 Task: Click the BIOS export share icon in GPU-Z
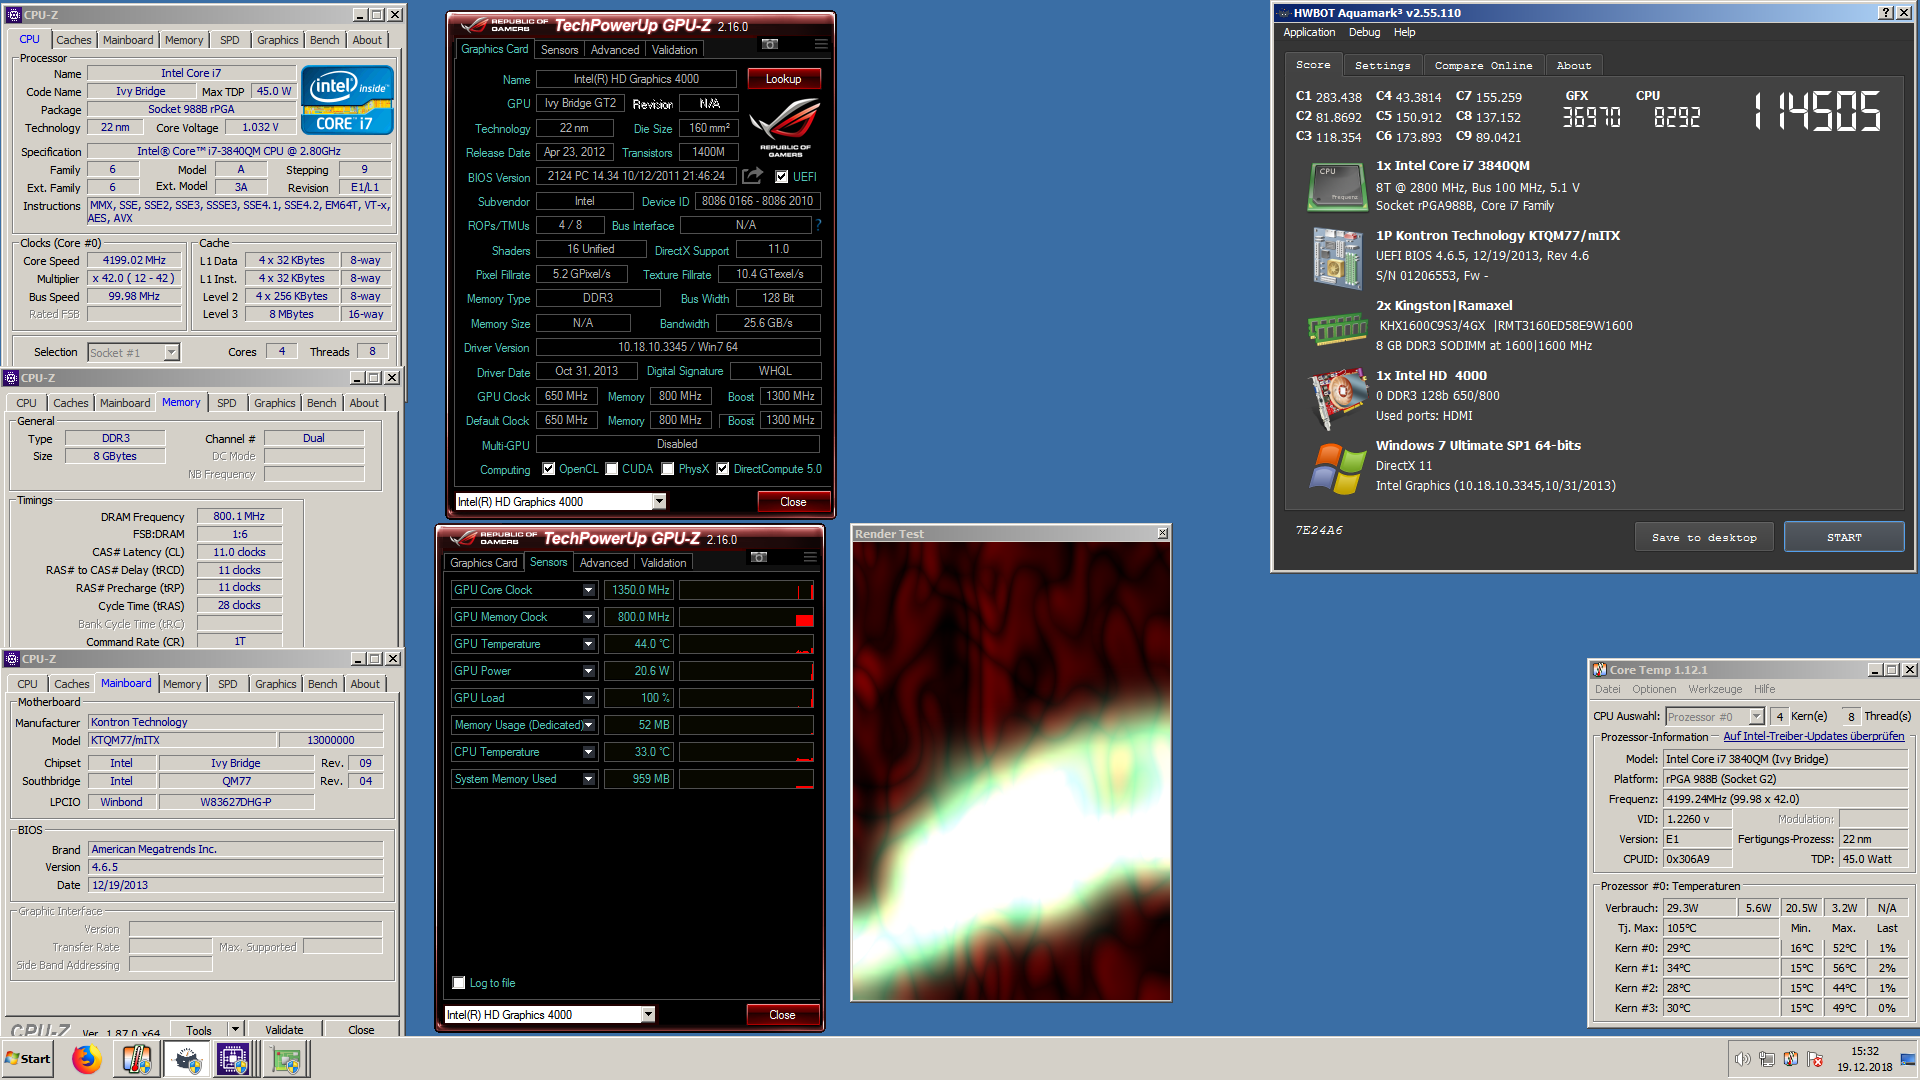[x=752, y=176]
